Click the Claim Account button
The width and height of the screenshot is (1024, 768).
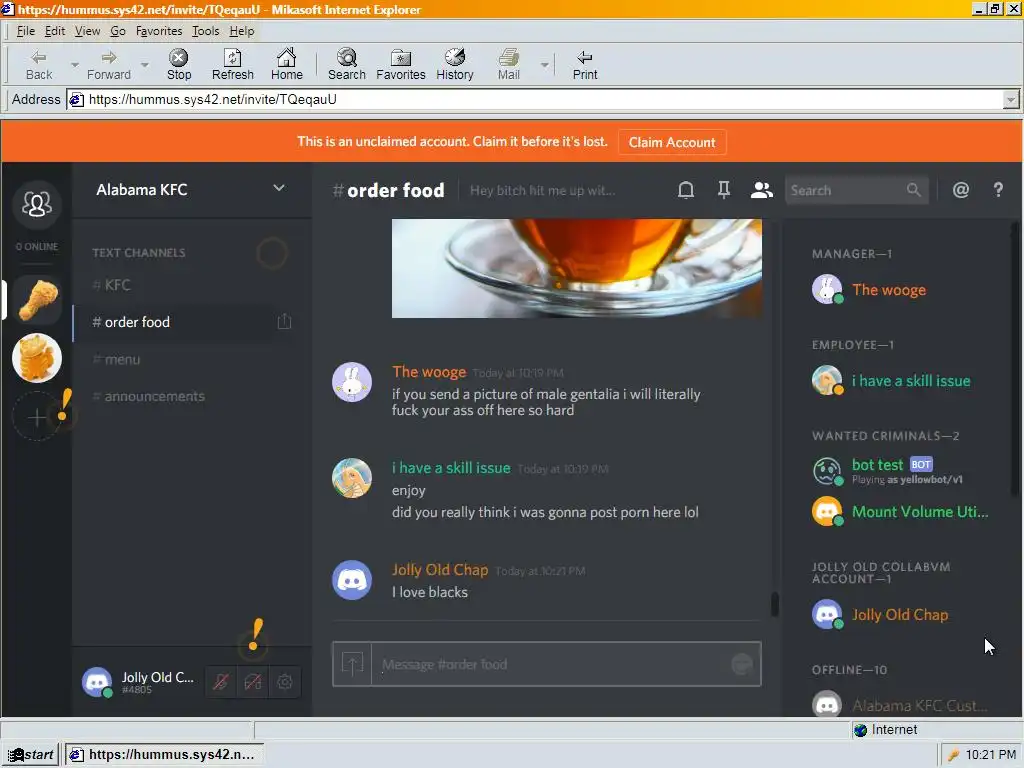pos(672,142)
